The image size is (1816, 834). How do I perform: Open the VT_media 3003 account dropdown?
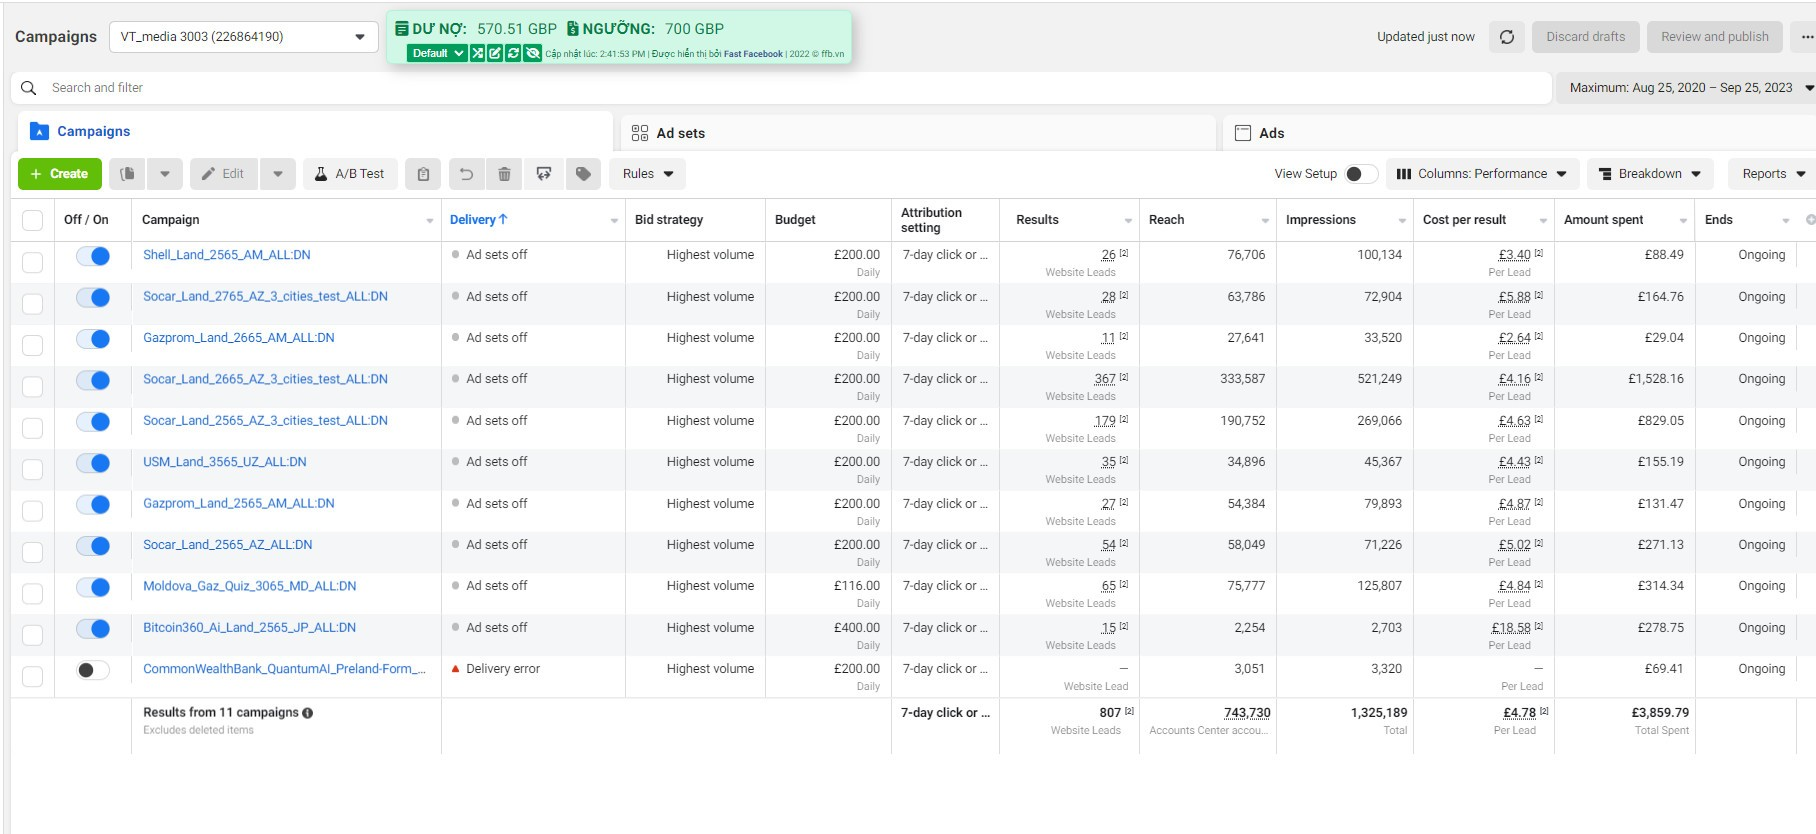coord(243,37)
